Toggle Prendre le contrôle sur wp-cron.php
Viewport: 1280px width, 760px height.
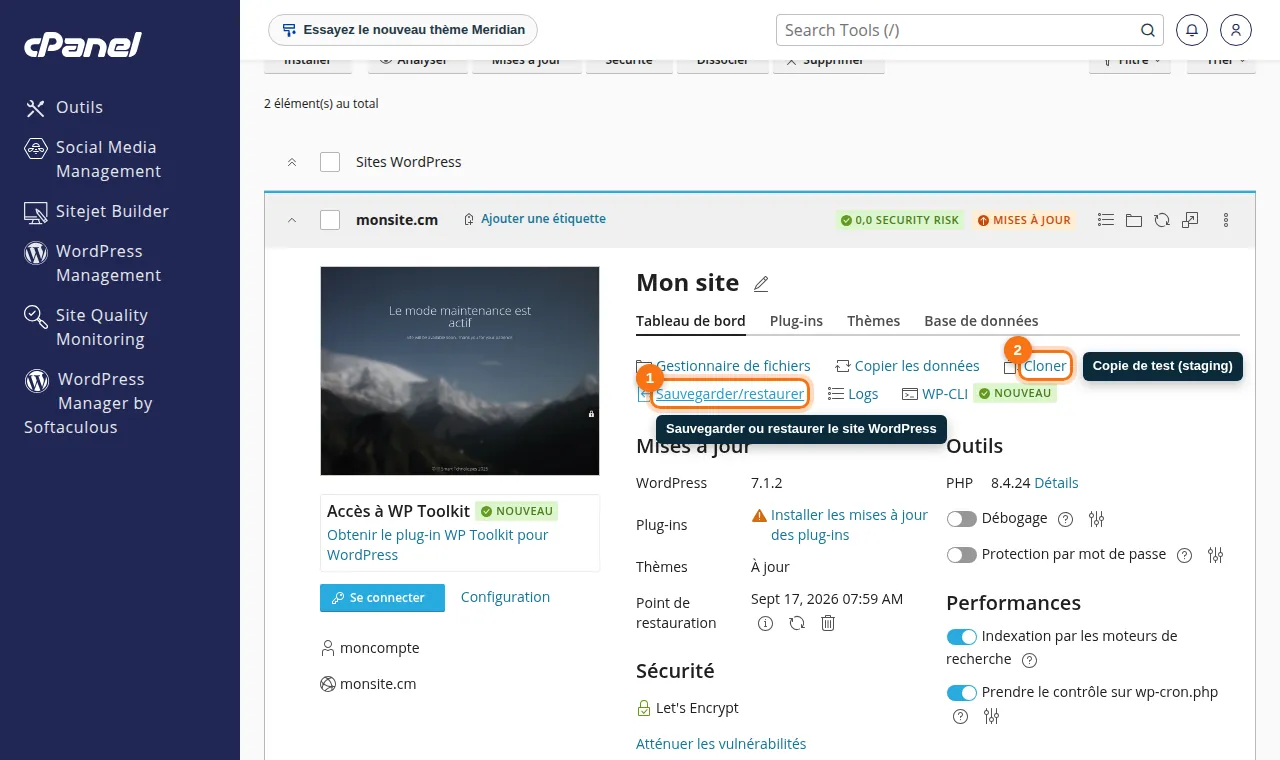962,693
